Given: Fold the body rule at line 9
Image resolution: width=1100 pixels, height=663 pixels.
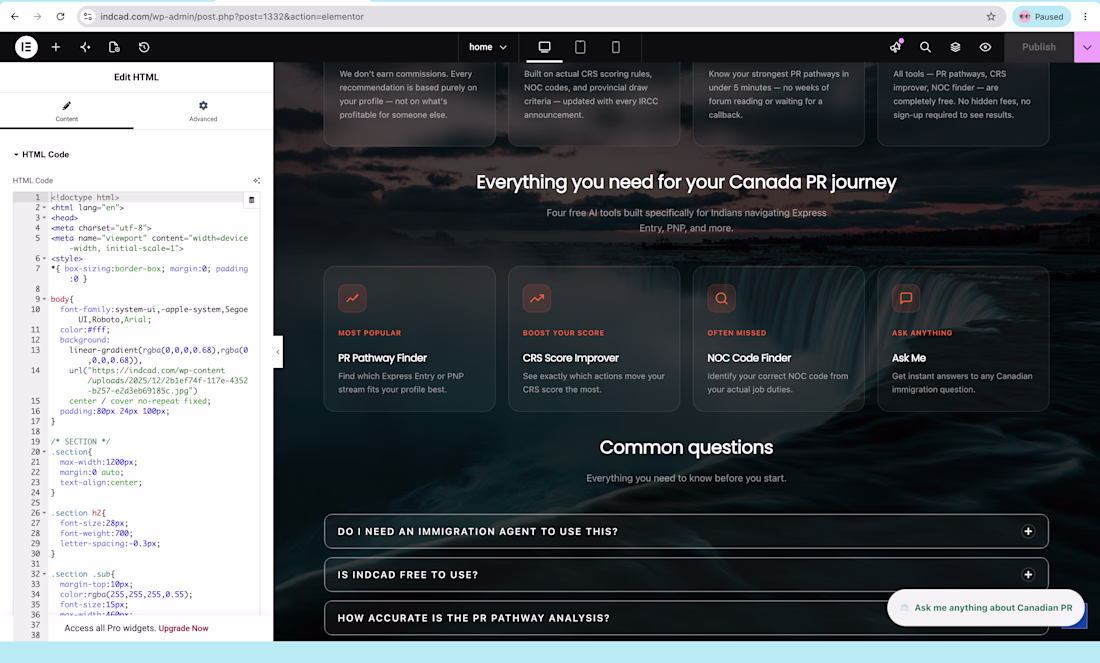Looking at the screenshot, I should click(44, 299).
